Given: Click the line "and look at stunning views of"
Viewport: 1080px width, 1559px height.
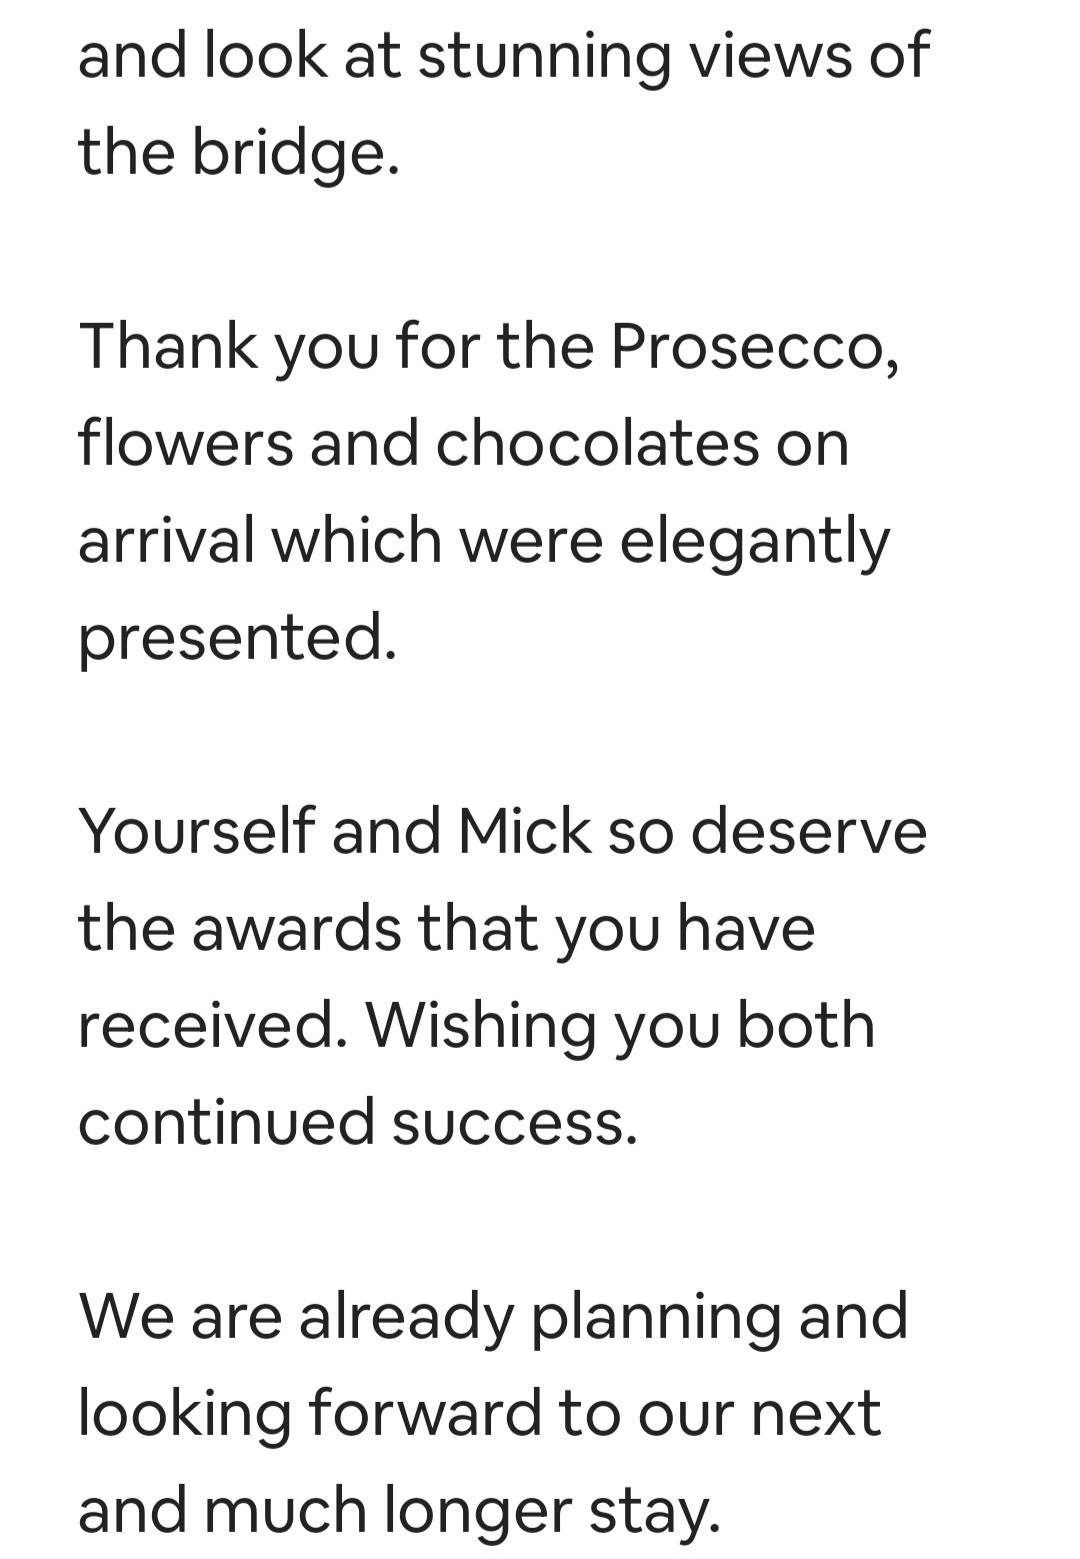Looking at the screenshot, I should coord(504,56).
